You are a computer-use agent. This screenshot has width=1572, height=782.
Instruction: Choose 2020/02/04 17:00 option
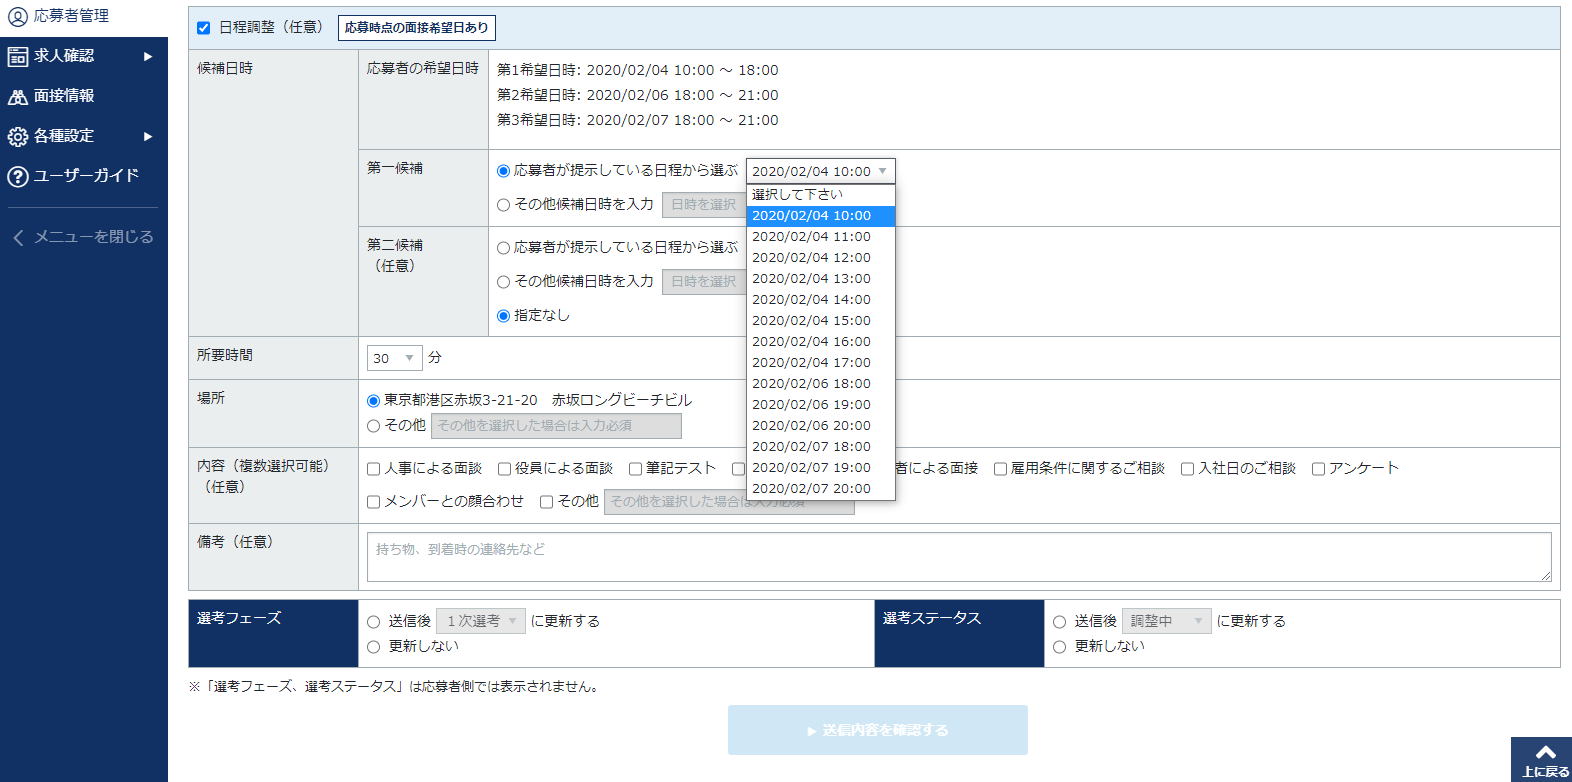point(821,363)
